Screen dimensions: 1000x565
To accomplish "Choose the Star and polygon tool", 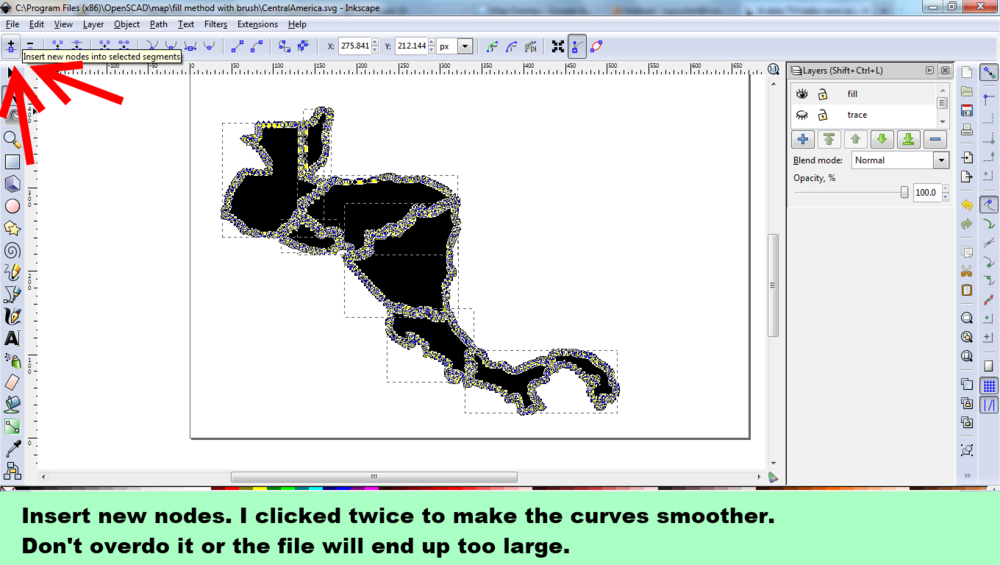I will point(12,228).
